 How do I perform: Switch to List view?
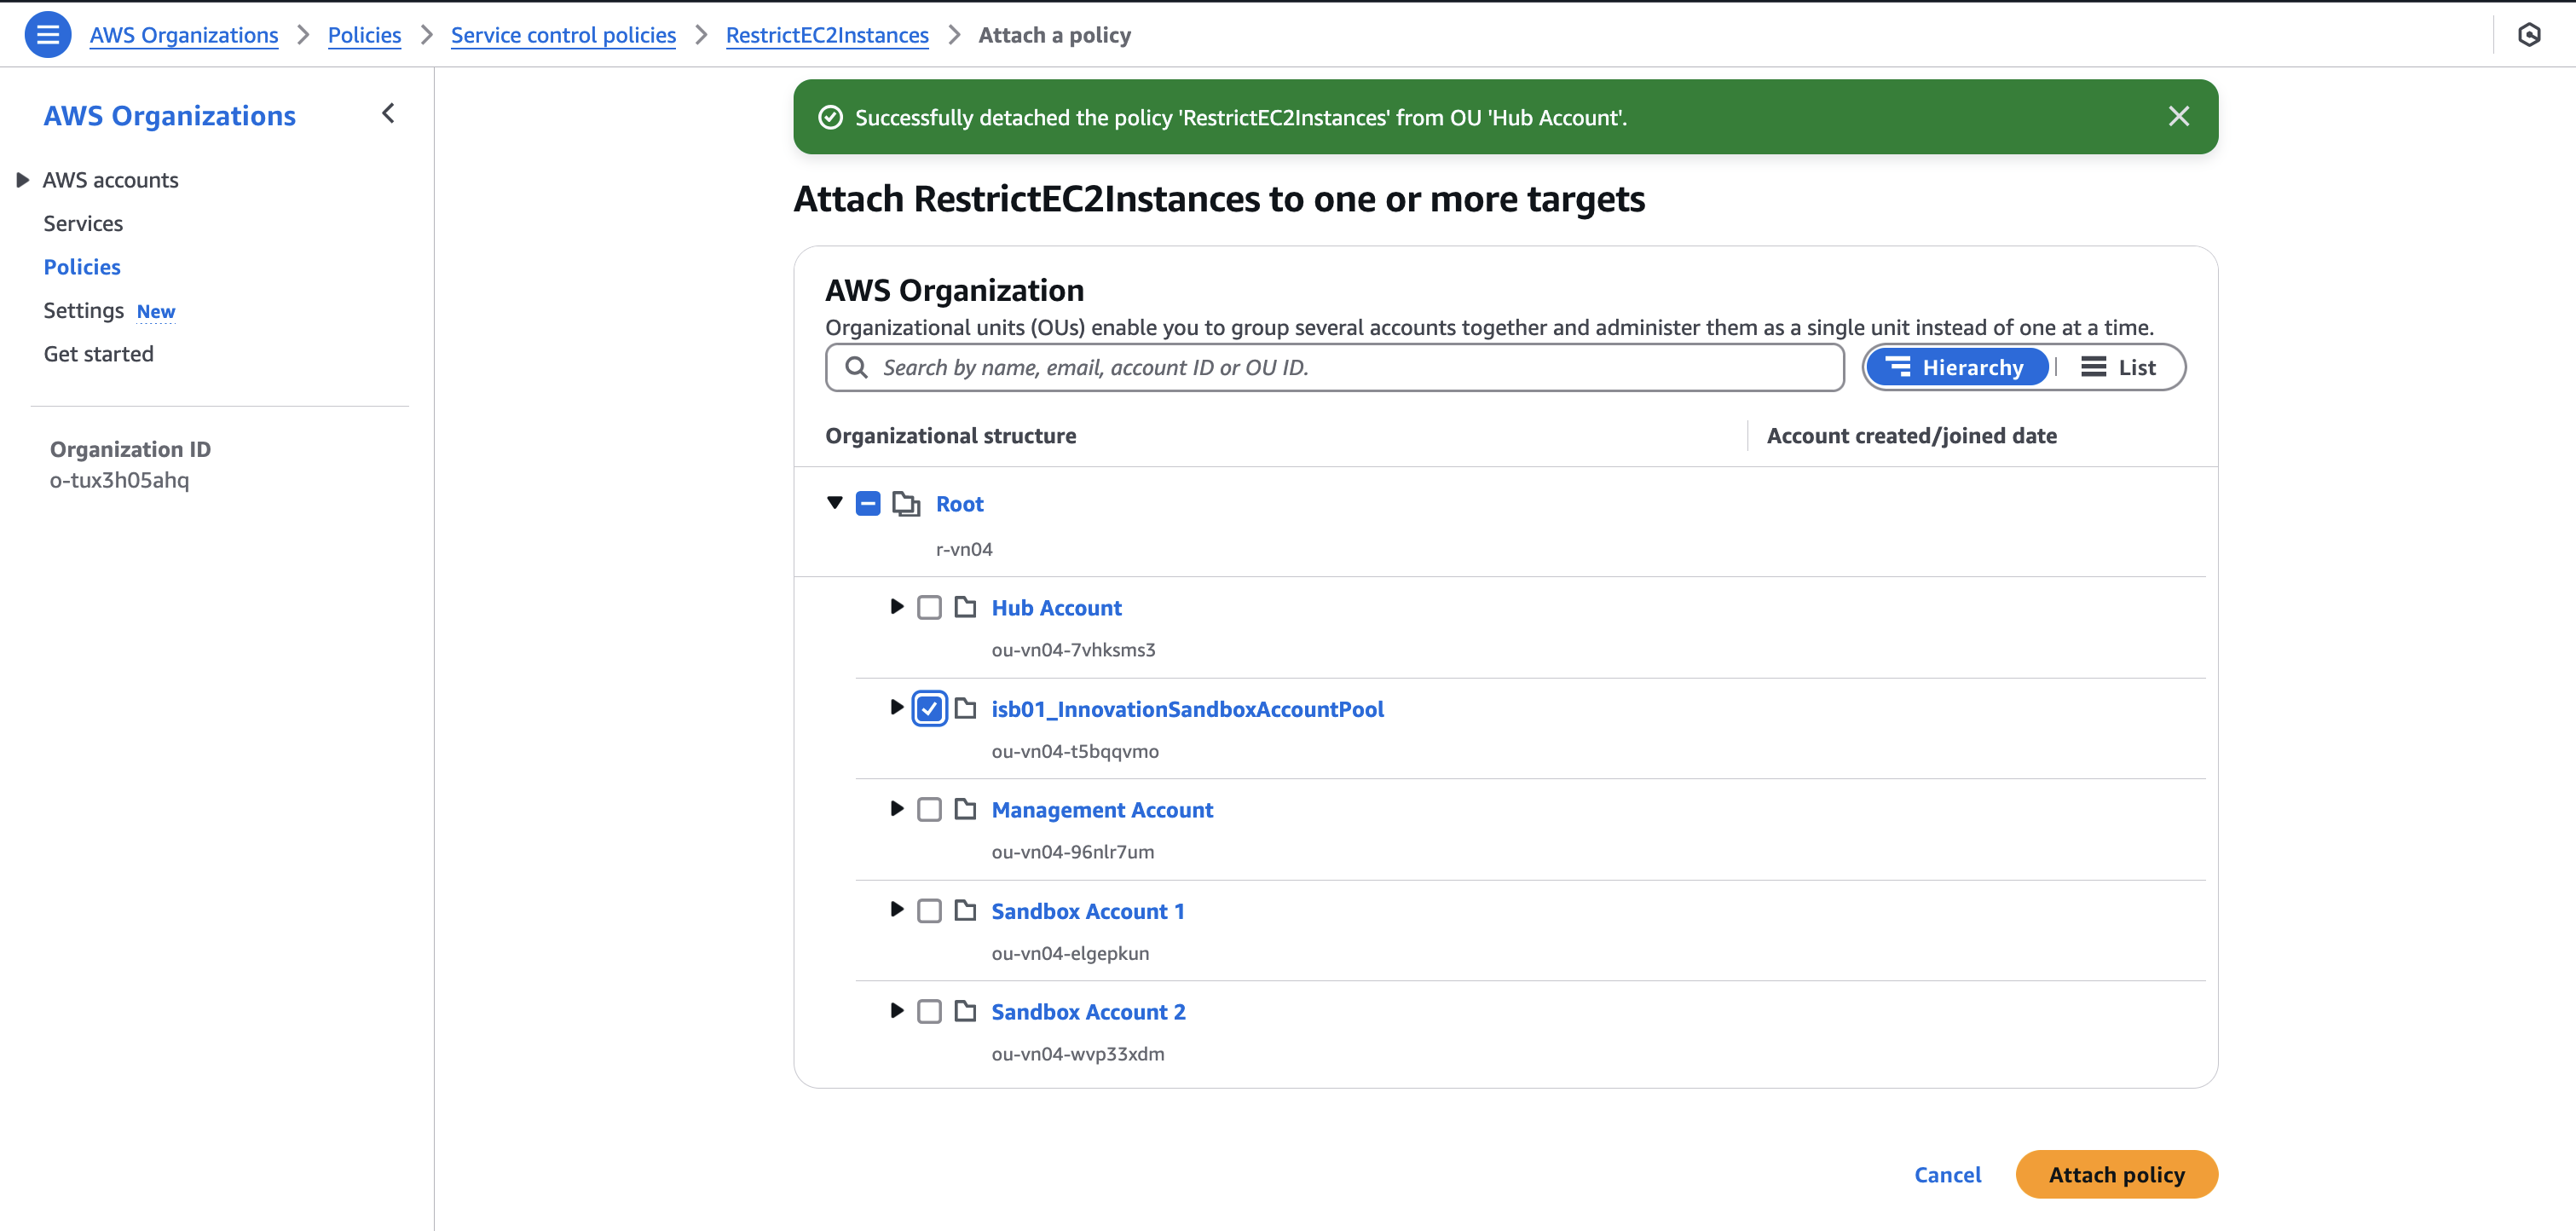tap(2119, 367)
